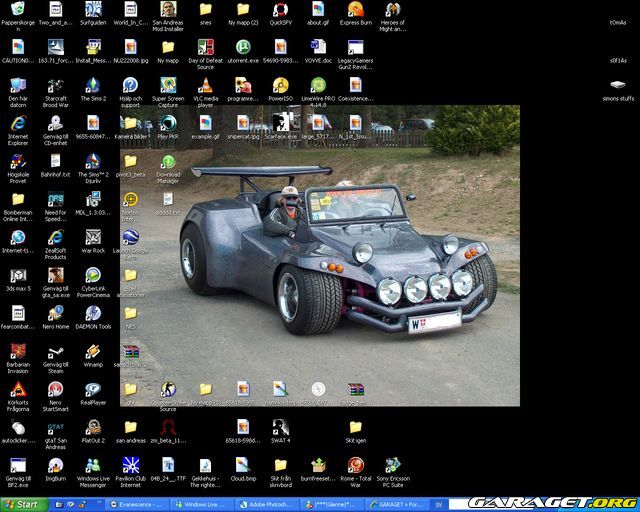Launch Nero StartSmart

pyautogui.click(x=55, y=390)
